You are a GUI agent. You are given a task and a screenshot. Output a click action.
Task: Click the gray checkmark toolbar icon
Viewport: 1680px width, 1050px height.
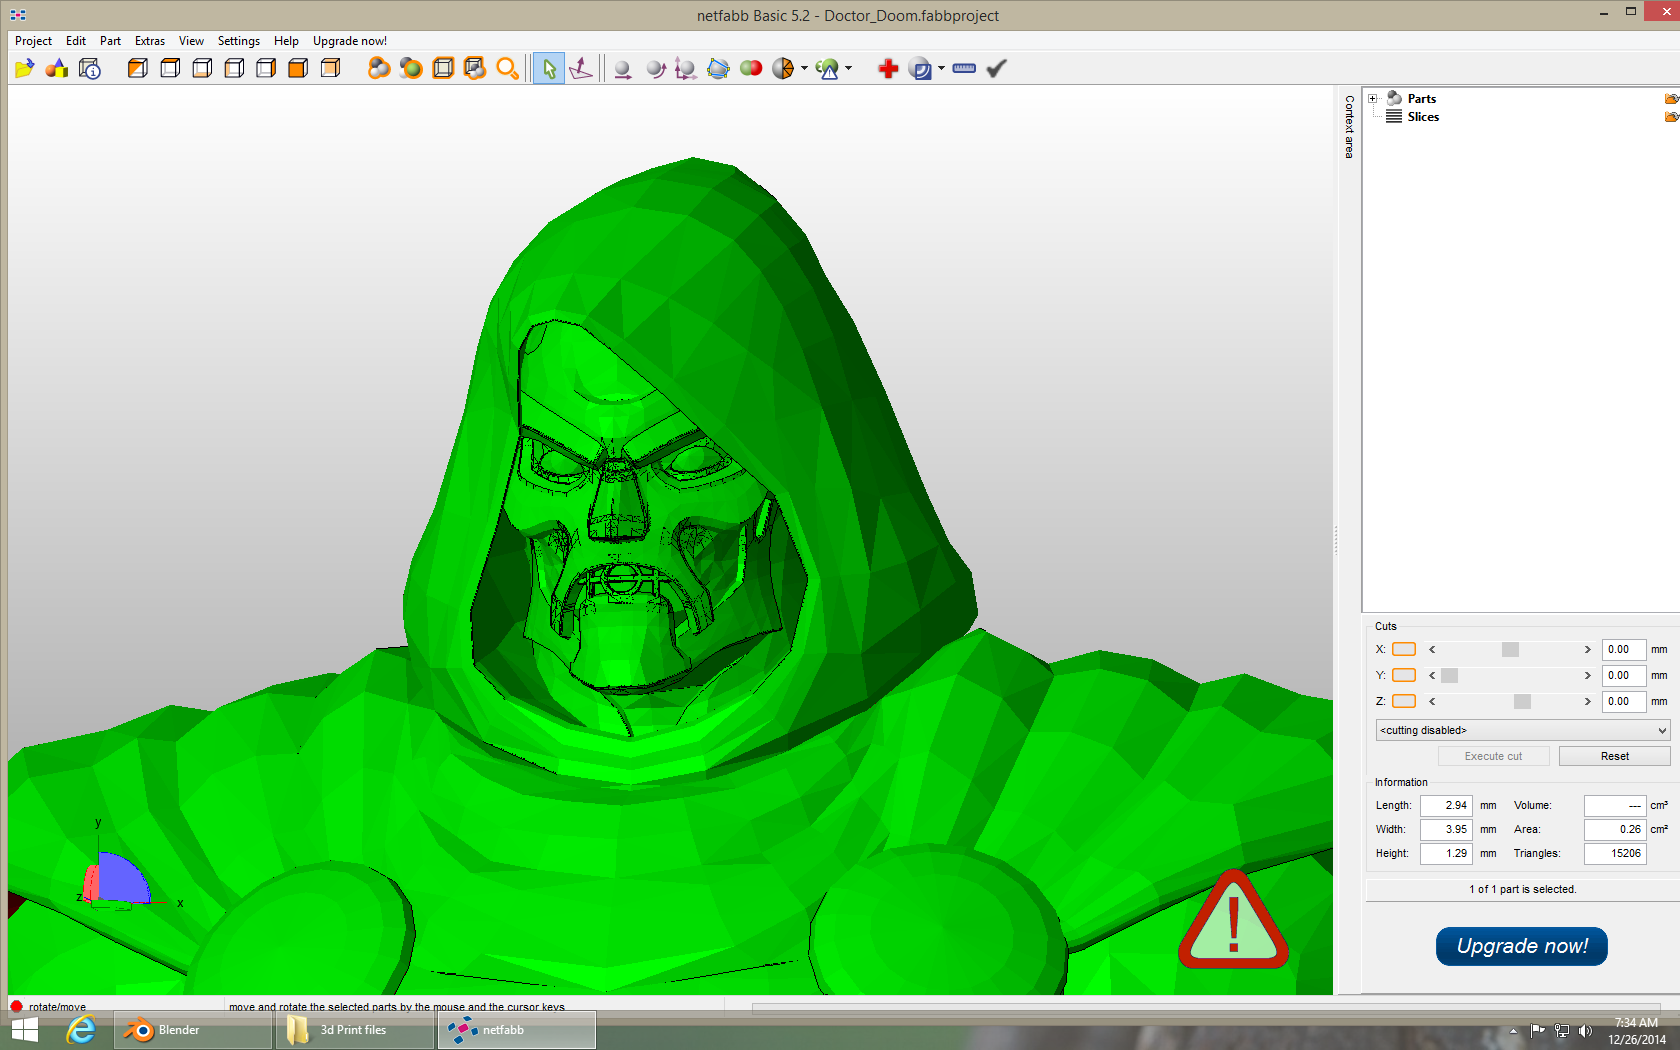tap(996, 68)
